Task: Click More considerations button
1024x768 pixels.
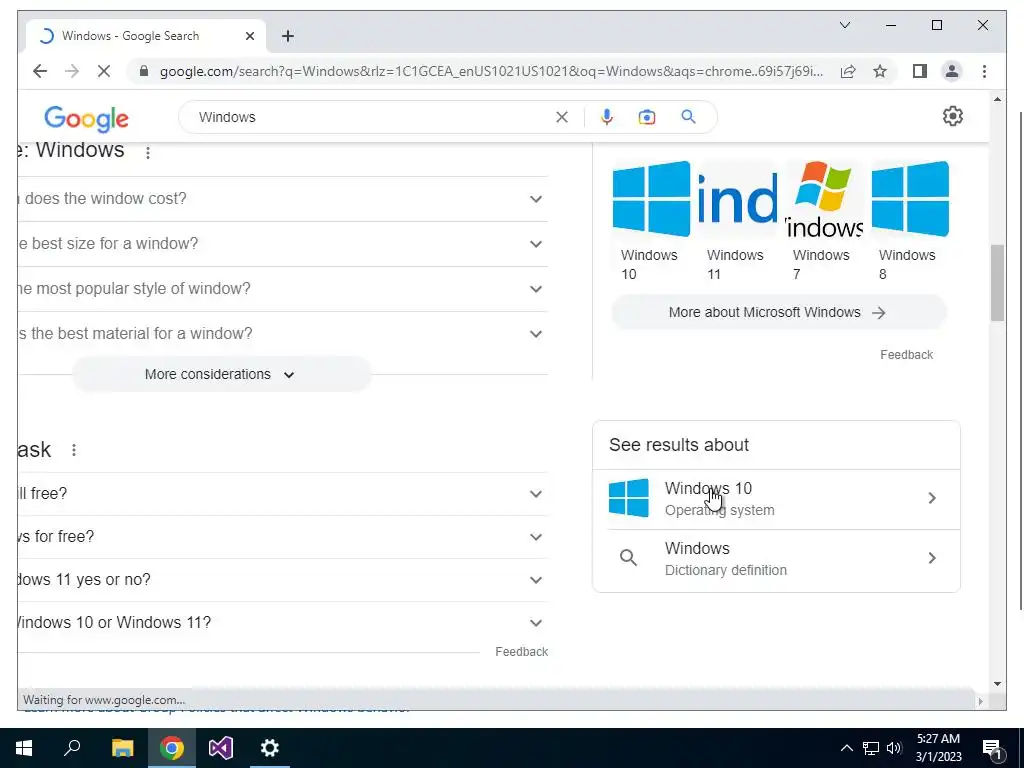Action: coord(221,374)
